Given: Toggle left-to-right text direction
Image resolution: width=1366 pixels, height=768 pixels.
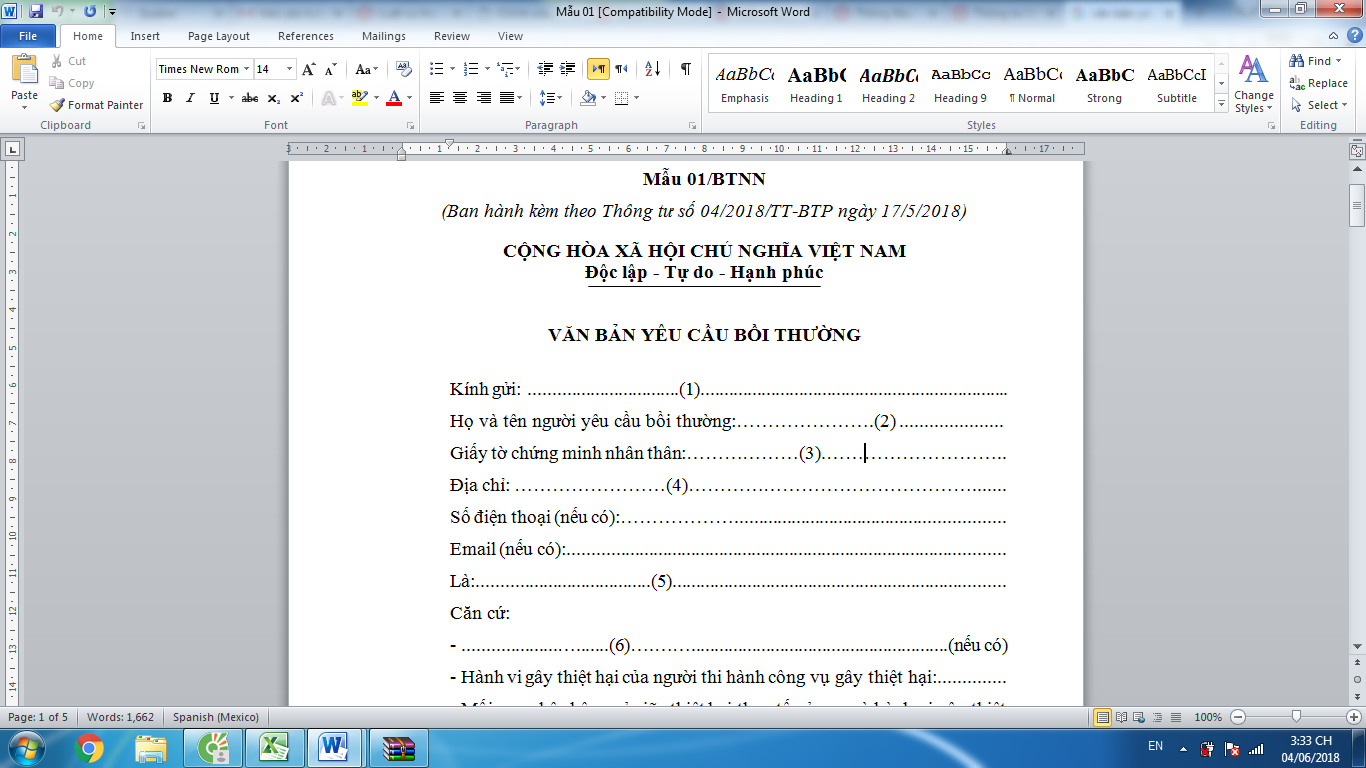Looking at the screenshot, I should click(x=598, y=69).
